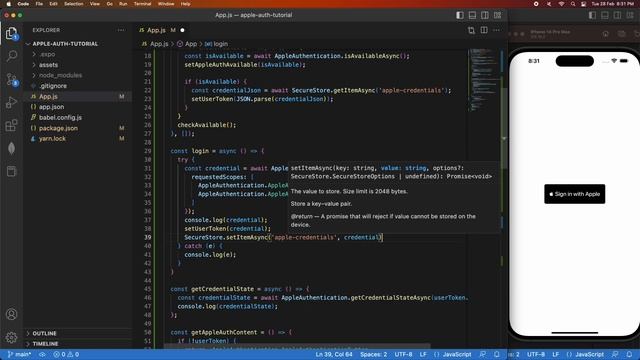The height and width of the screenshot is (360, 640).
Task: Open the package.json file
Action: 58,128
